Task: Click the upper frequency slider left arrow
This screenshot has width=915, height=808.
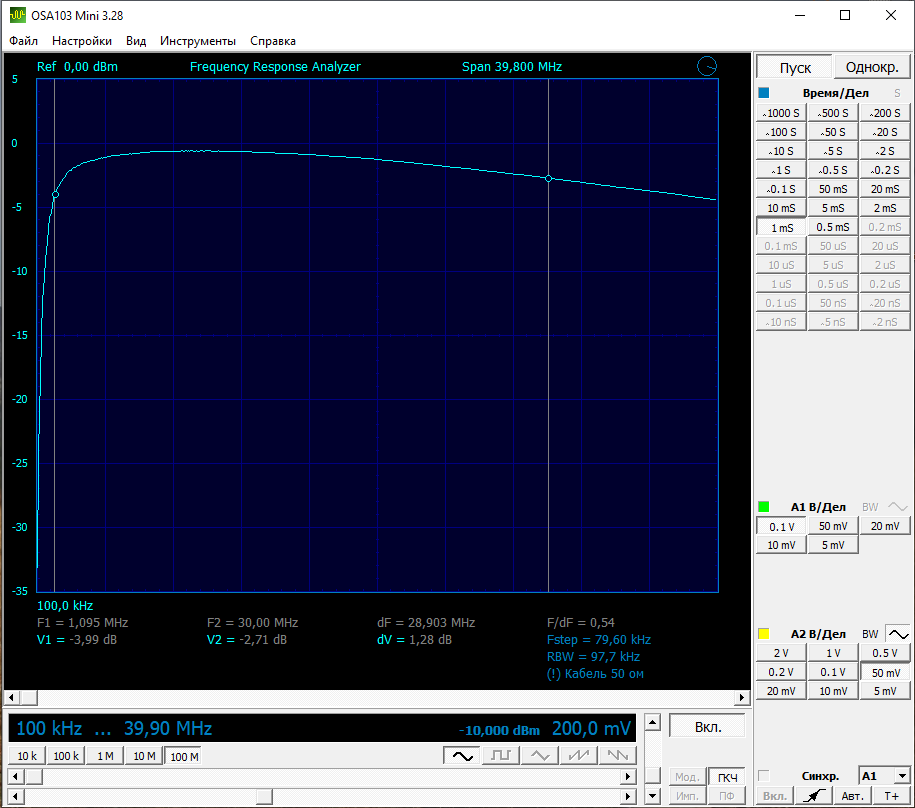Action: tap(15, 776)
